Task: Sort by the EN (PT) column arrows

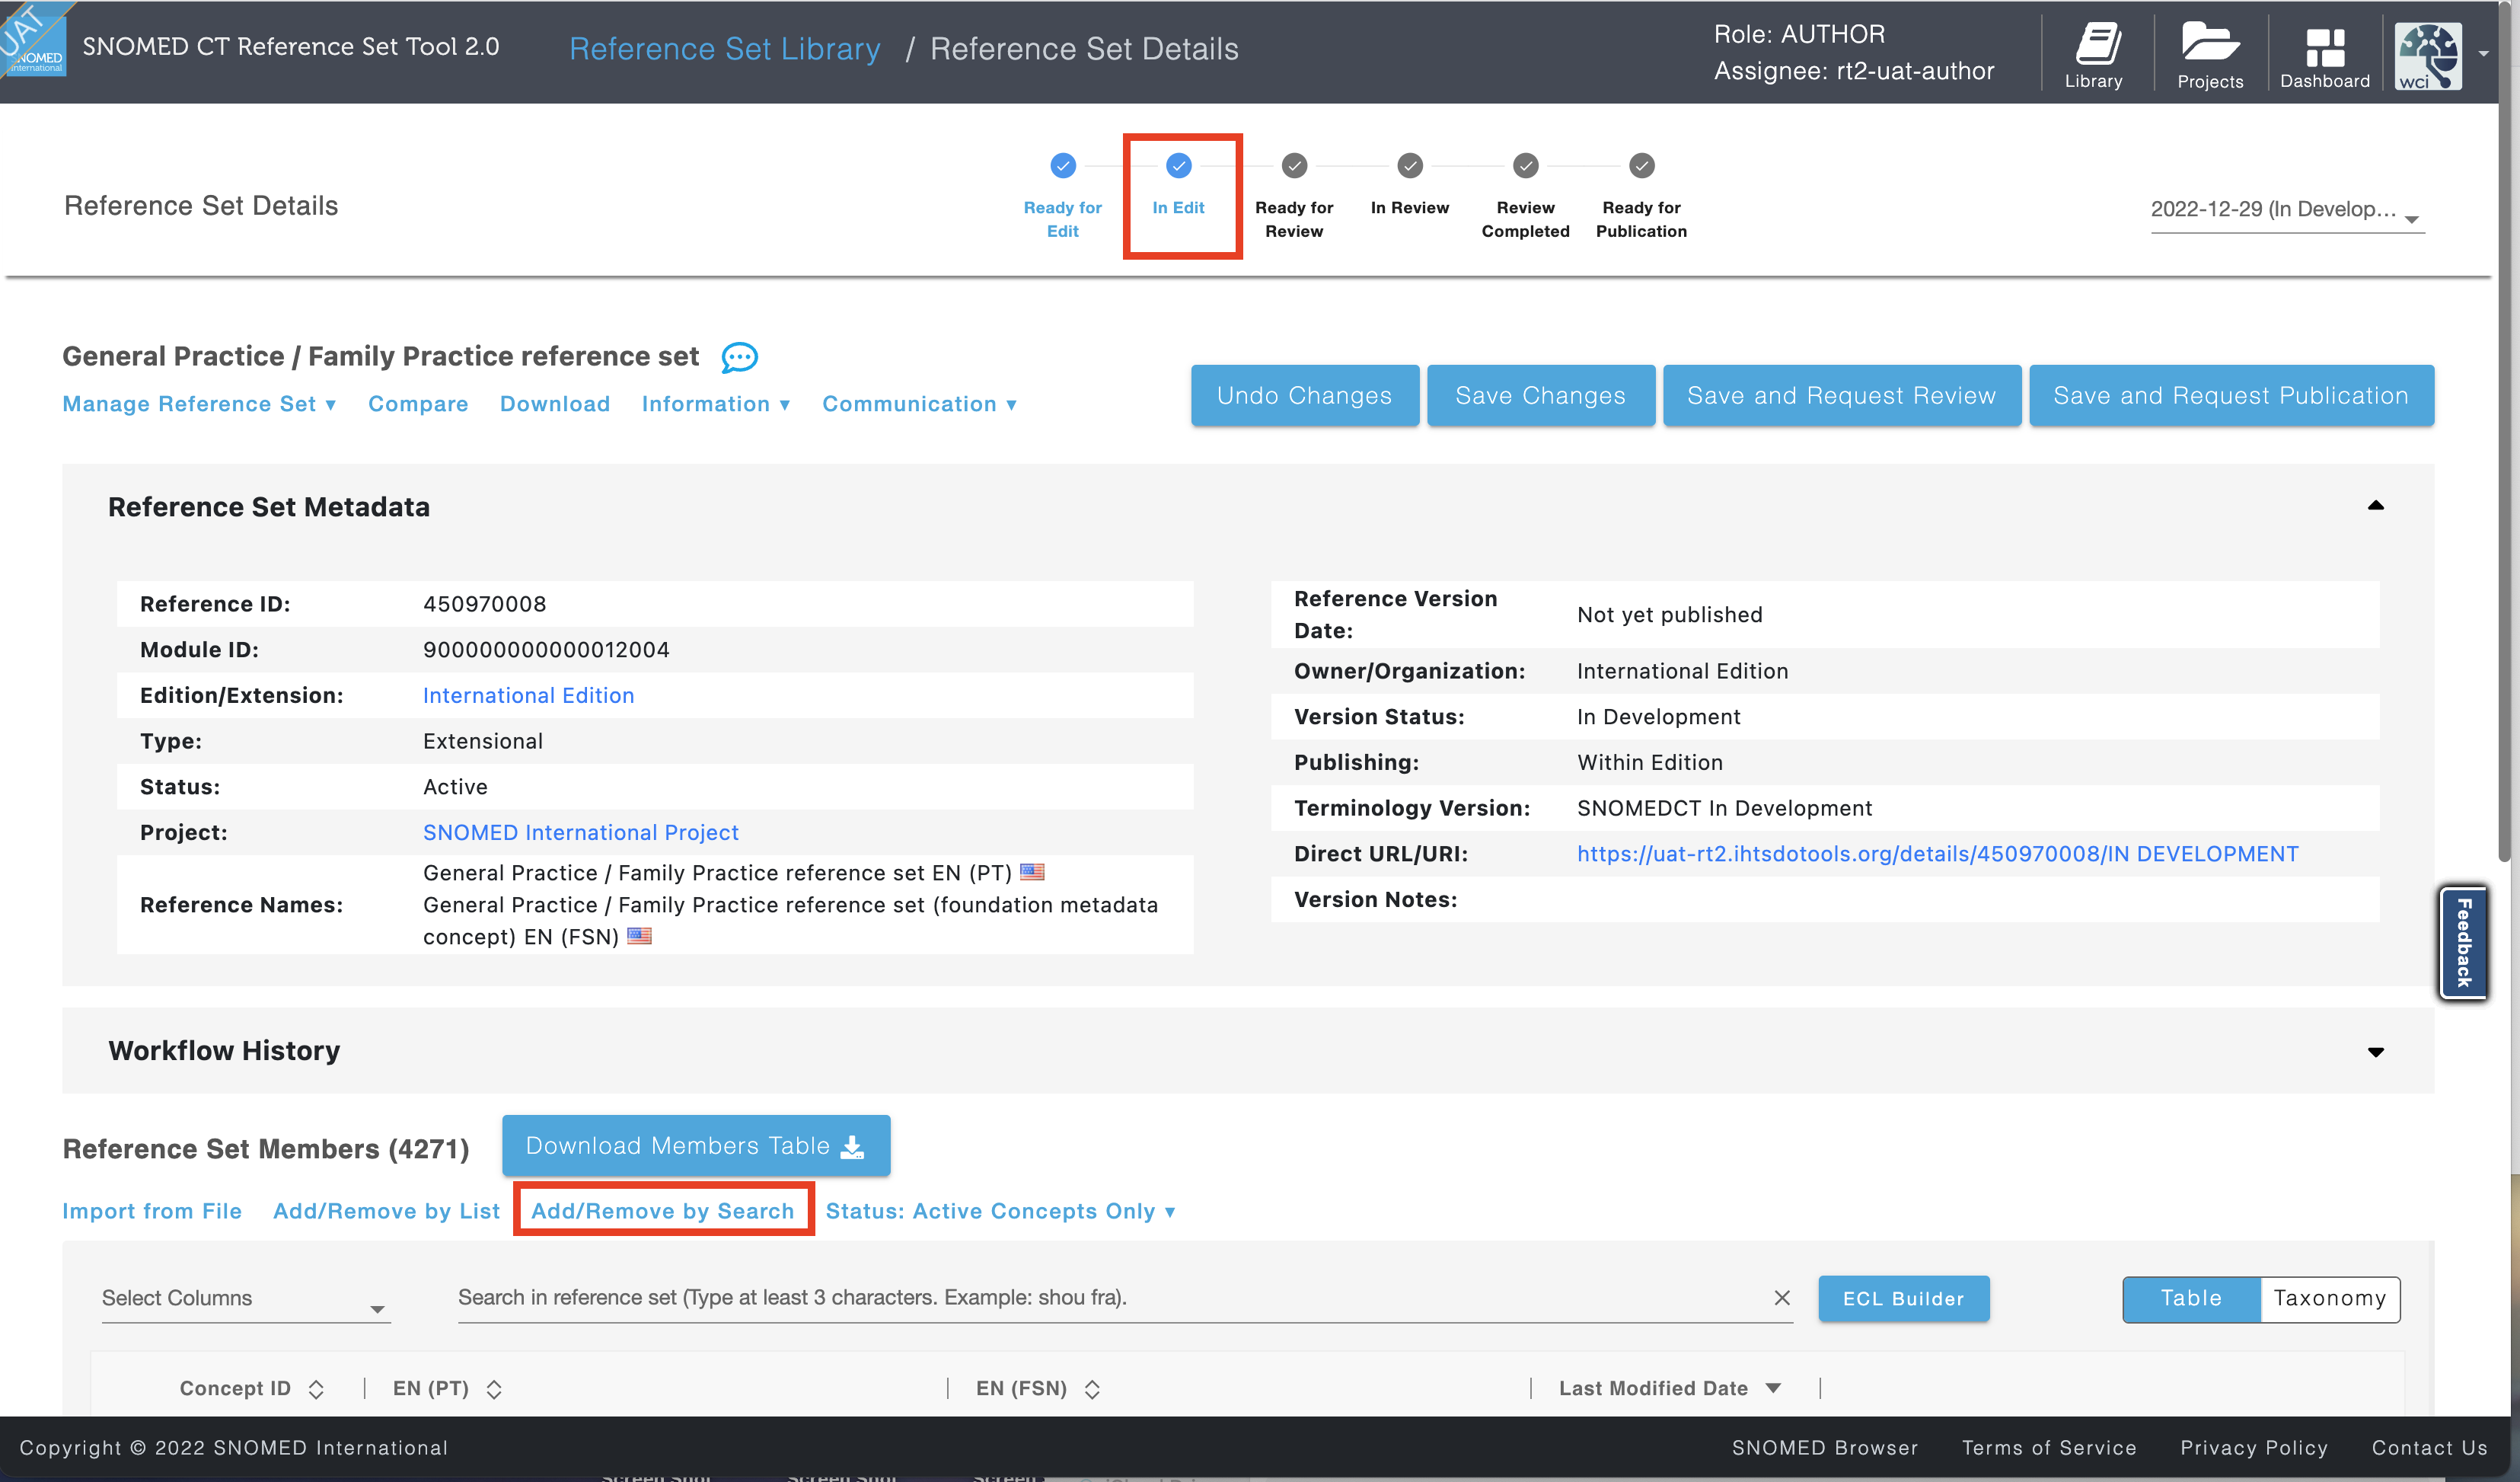Action: (x=494, y=1389)
